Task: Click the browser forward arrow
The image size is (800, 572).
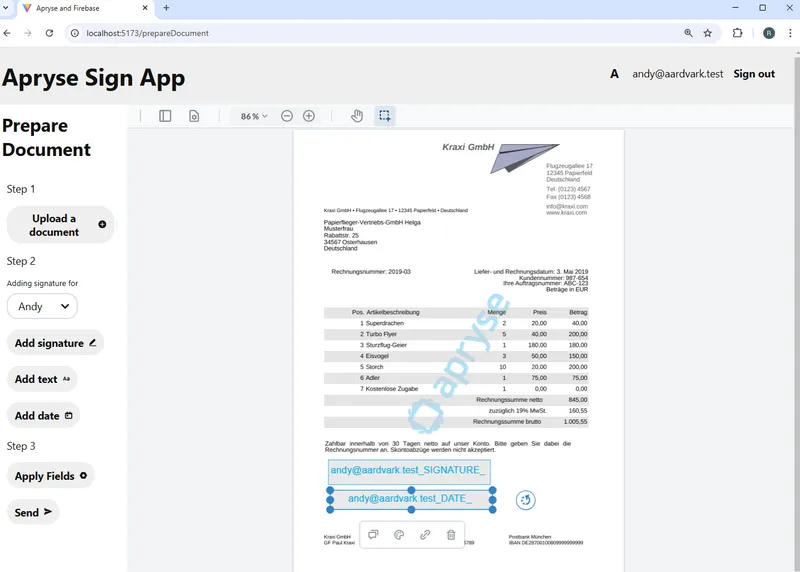Action: tap(28, 33)
